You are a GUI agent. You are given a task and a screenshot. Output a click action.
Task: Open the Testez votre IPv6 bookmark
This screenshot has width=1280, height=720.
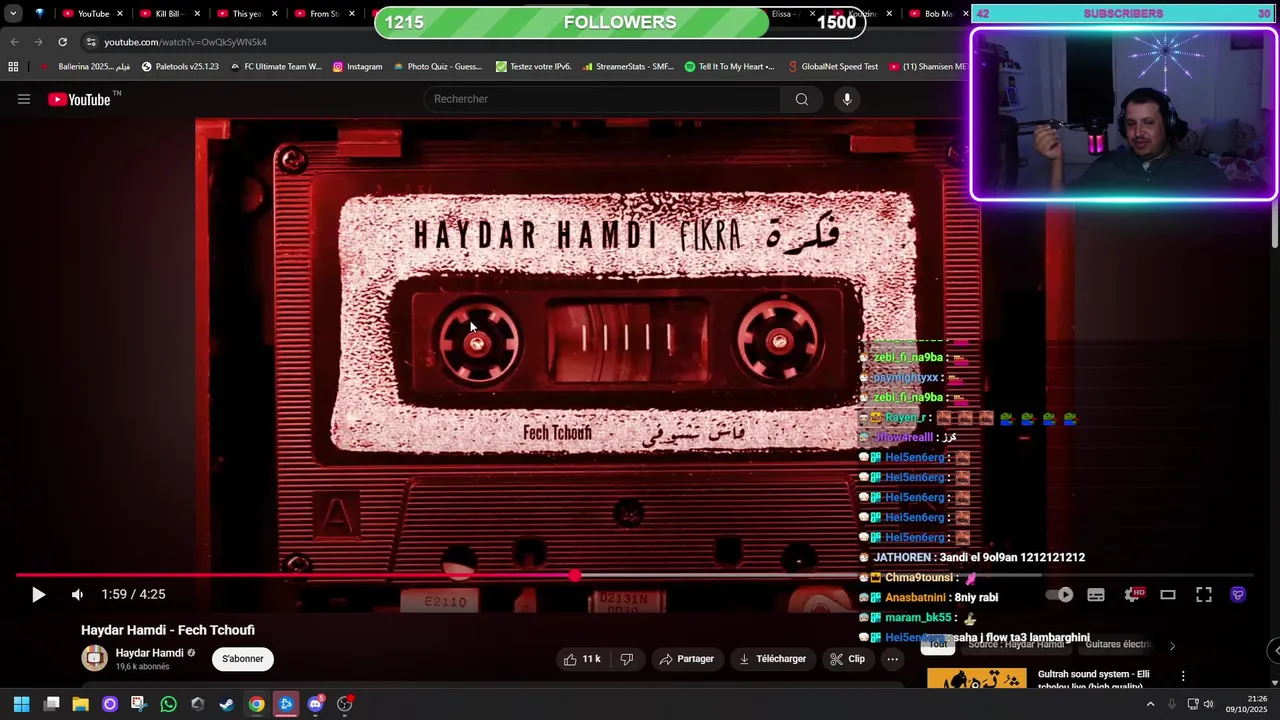[x=534, y=67]
